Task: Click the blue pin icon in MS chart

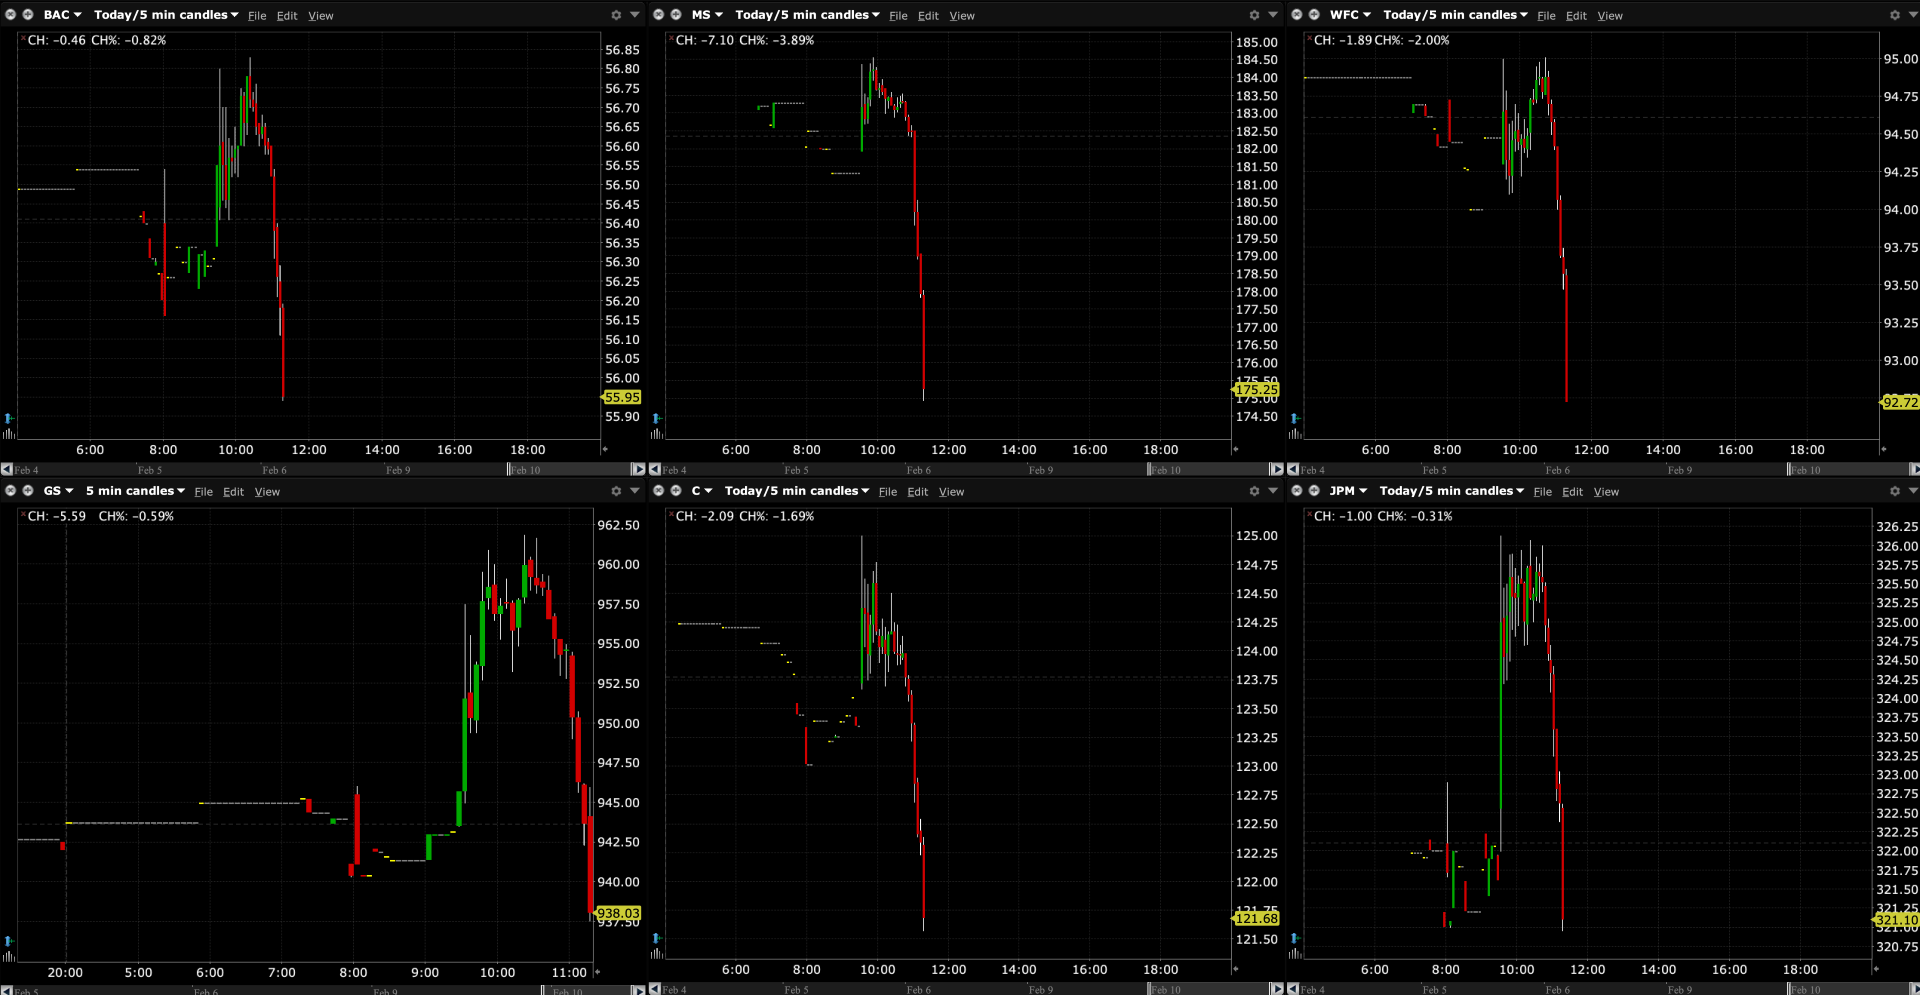Action: [x=657, y=418]
